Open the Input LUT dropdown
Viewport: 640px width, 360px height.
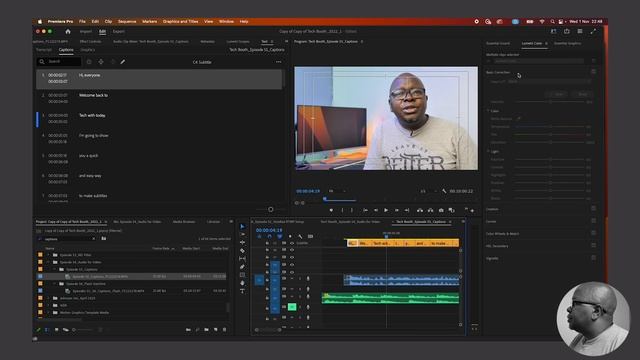549,81
